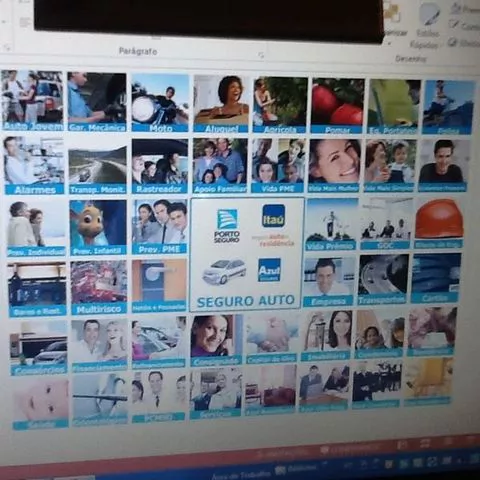Viewport: 480px width, 480px height.
Task: Select the Consórcios thumbnail
Action: [x=39, y=348]
